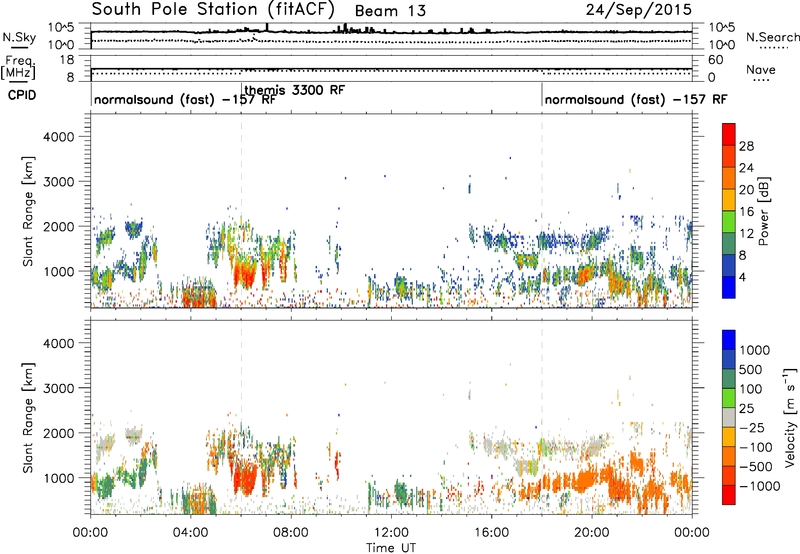Click the "20" power colorbar label

point(746,190)
